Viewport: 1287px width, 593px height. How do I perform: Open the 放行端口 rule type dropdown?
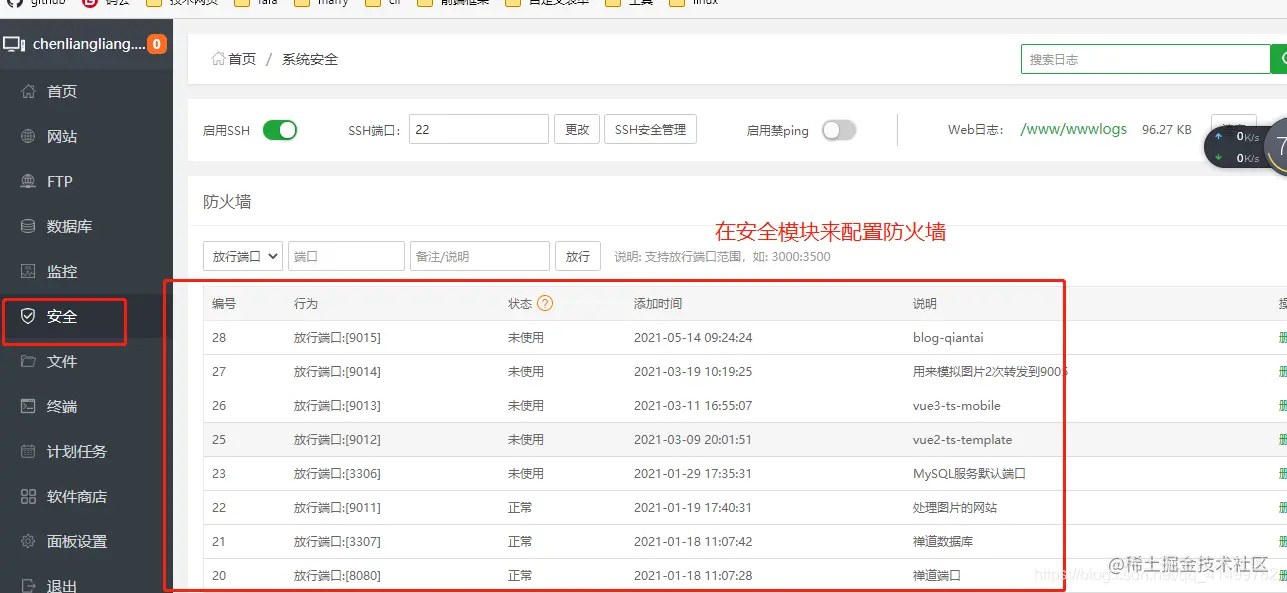(x=243, y=256)
